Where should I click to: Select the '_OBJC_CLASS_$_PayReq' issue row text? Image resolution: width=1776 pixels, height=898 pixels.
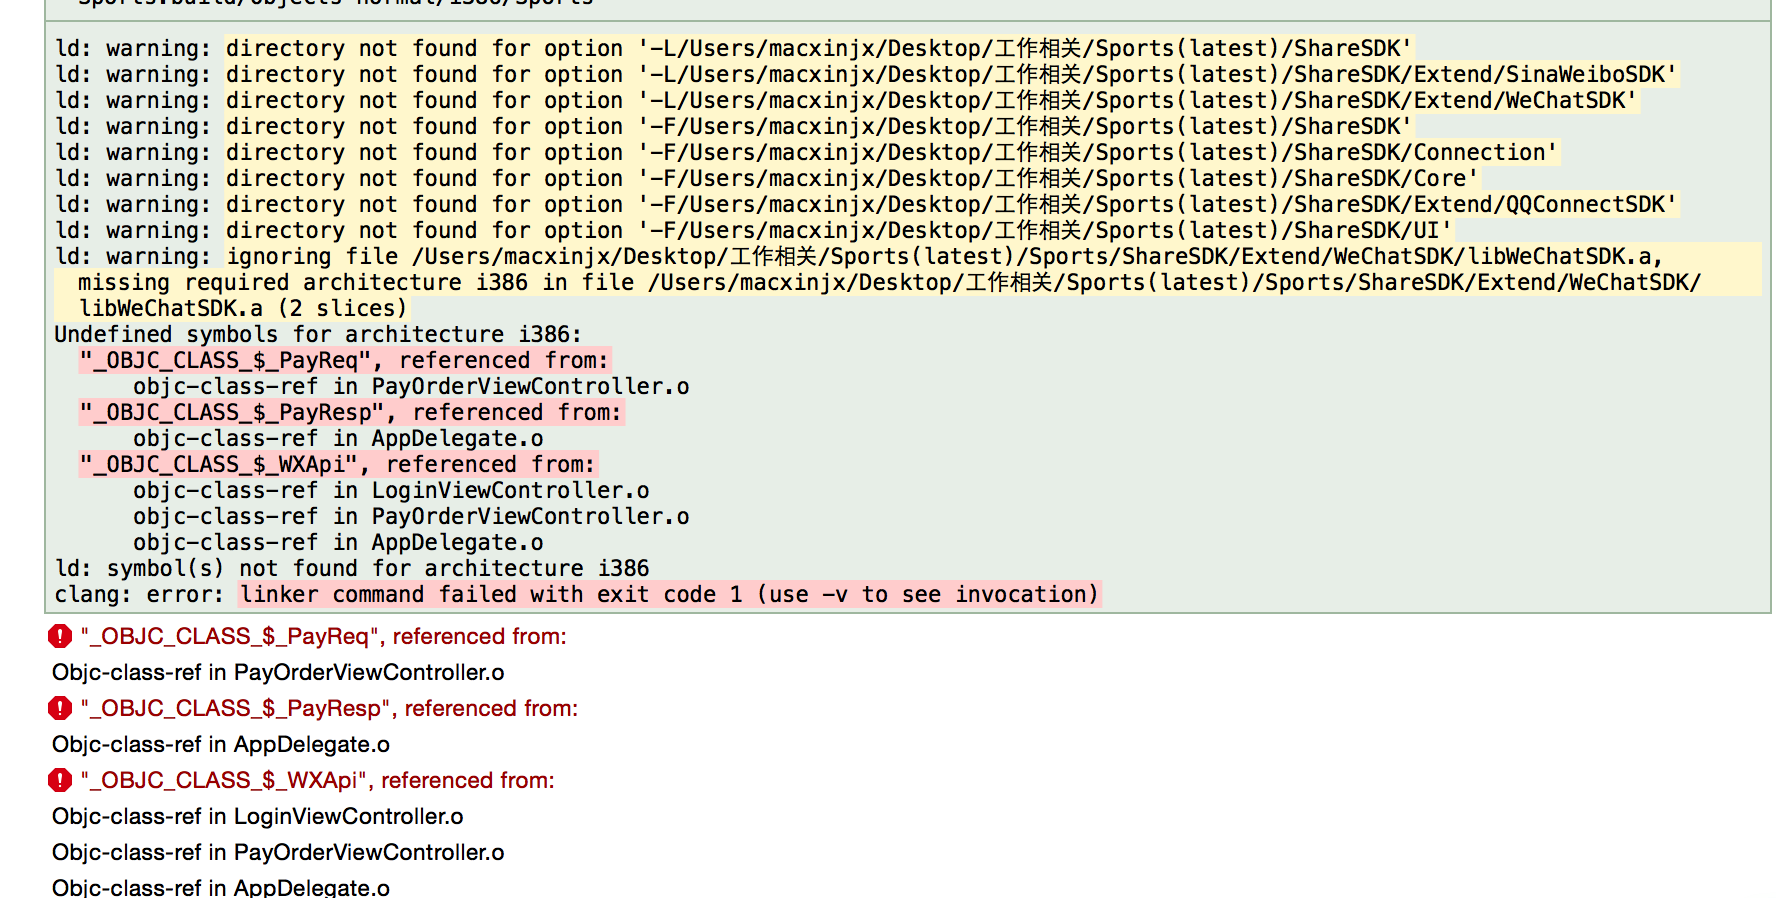[324, 636]
